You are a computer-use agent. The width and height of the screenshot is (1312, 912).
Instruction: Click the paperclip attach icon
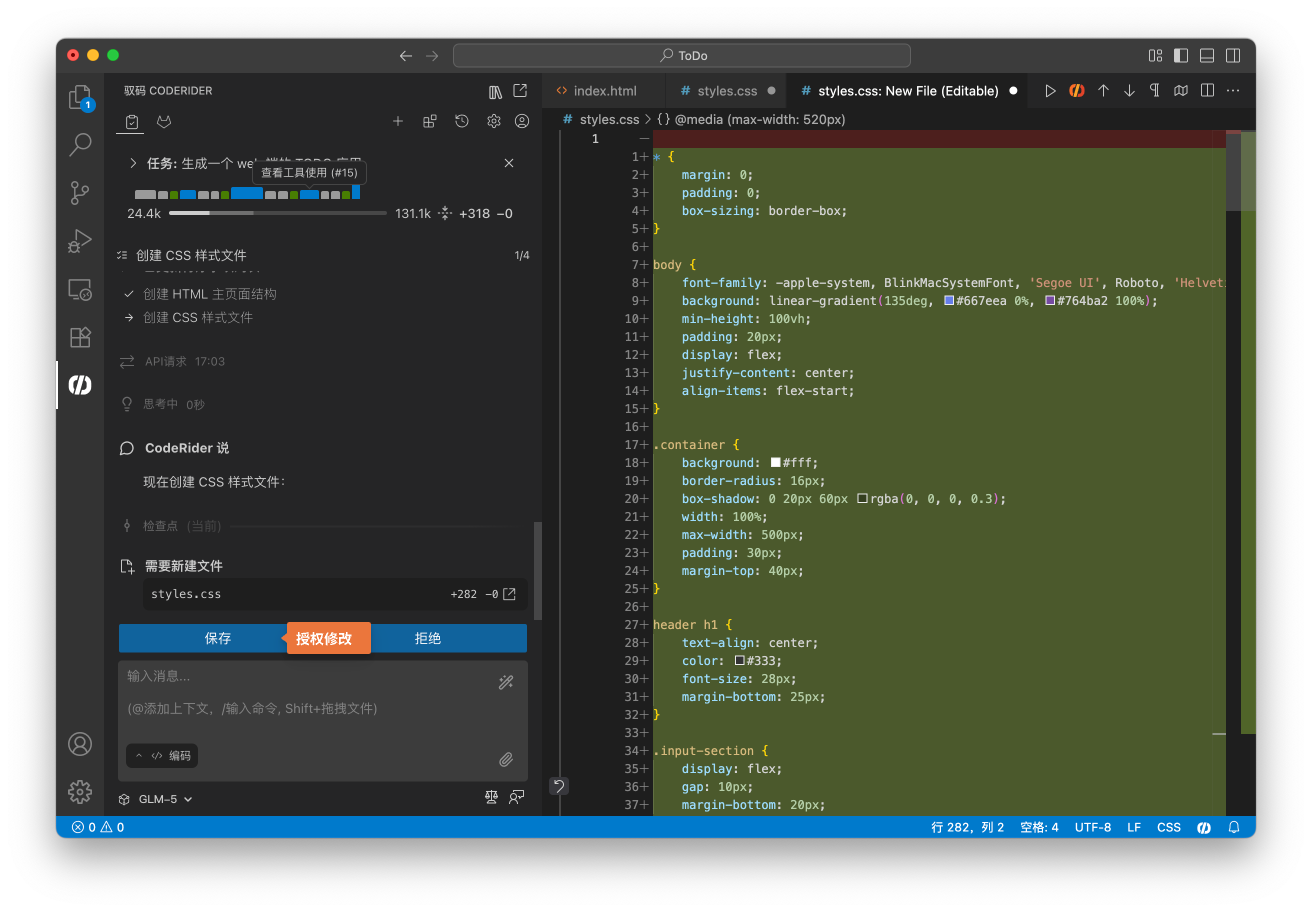coord(506,759)
